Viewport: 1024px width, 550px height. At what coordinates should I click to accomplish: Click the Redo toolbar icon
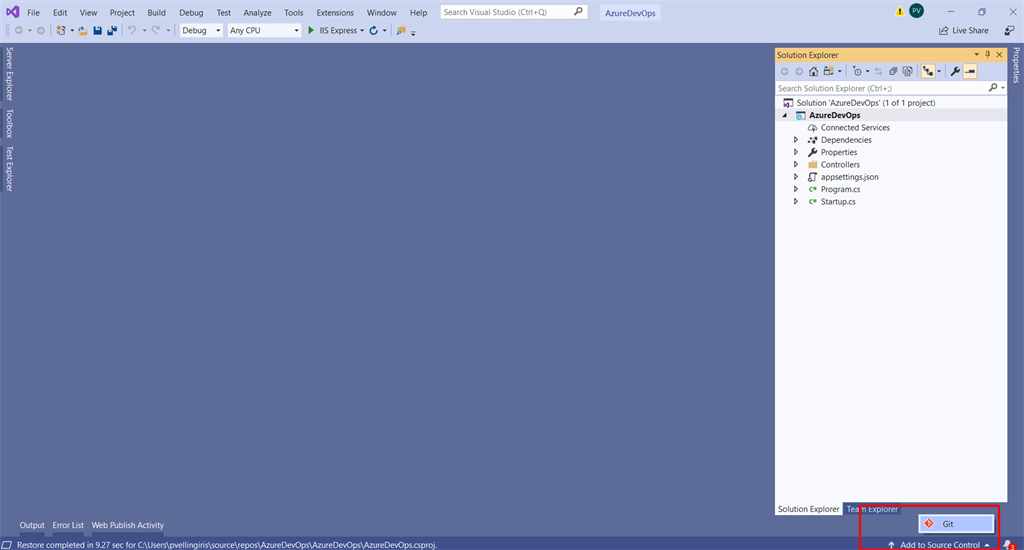(155, 31)
